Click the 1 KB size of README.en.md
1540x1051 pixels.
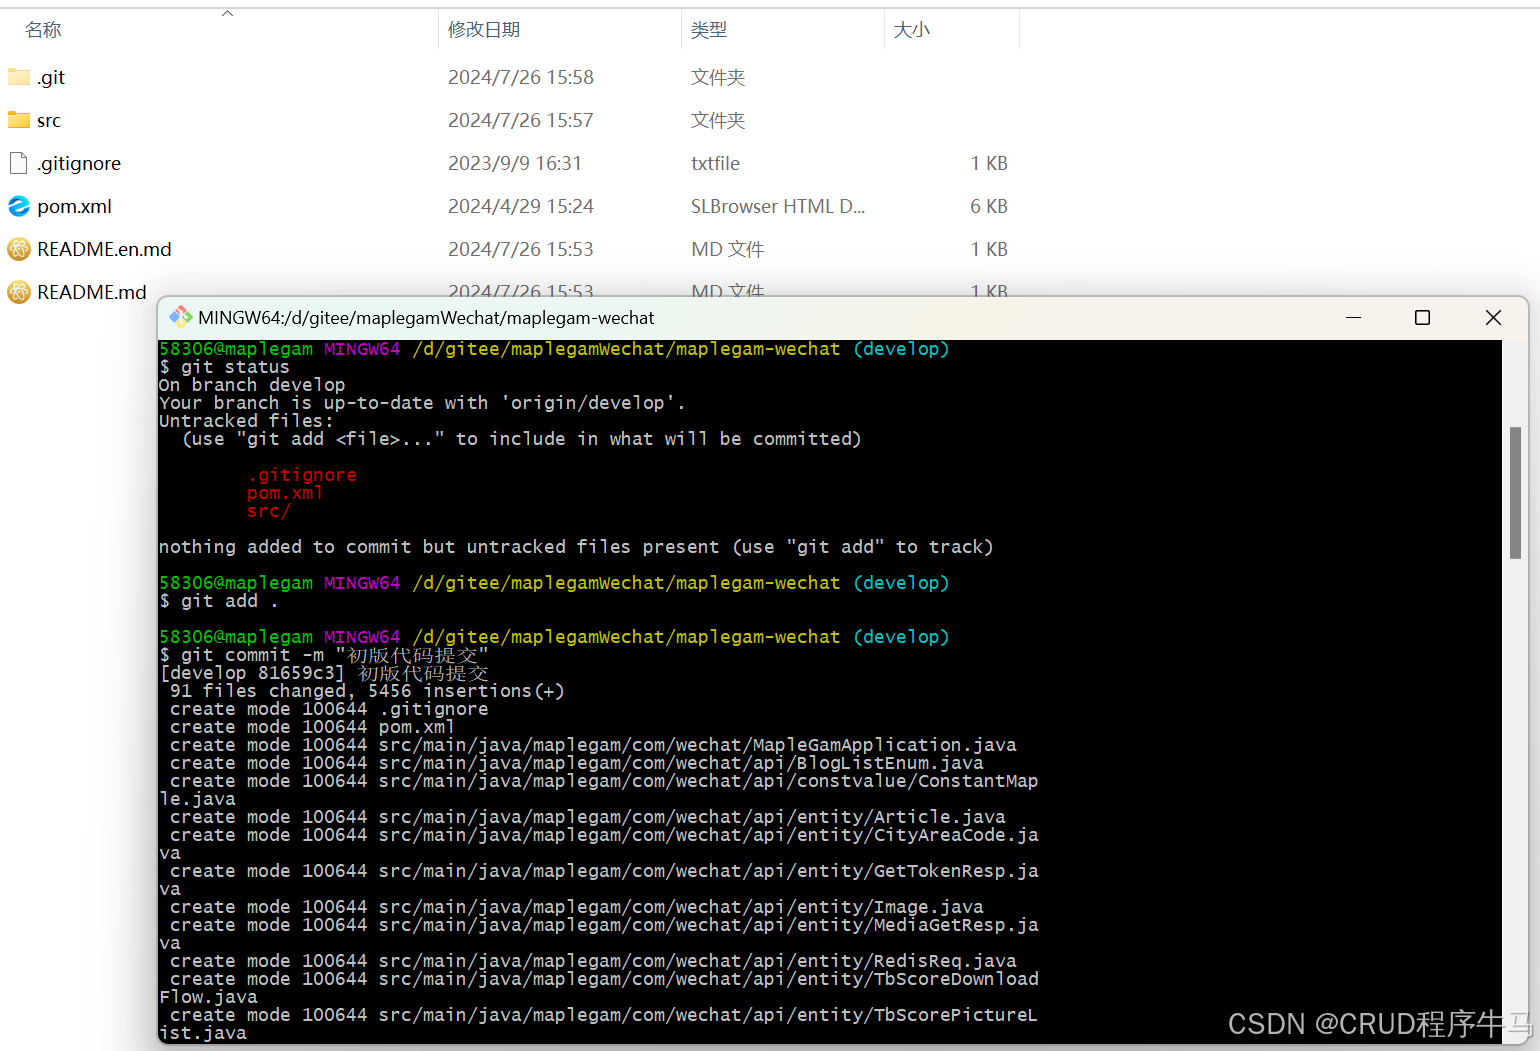pos(989,249)
